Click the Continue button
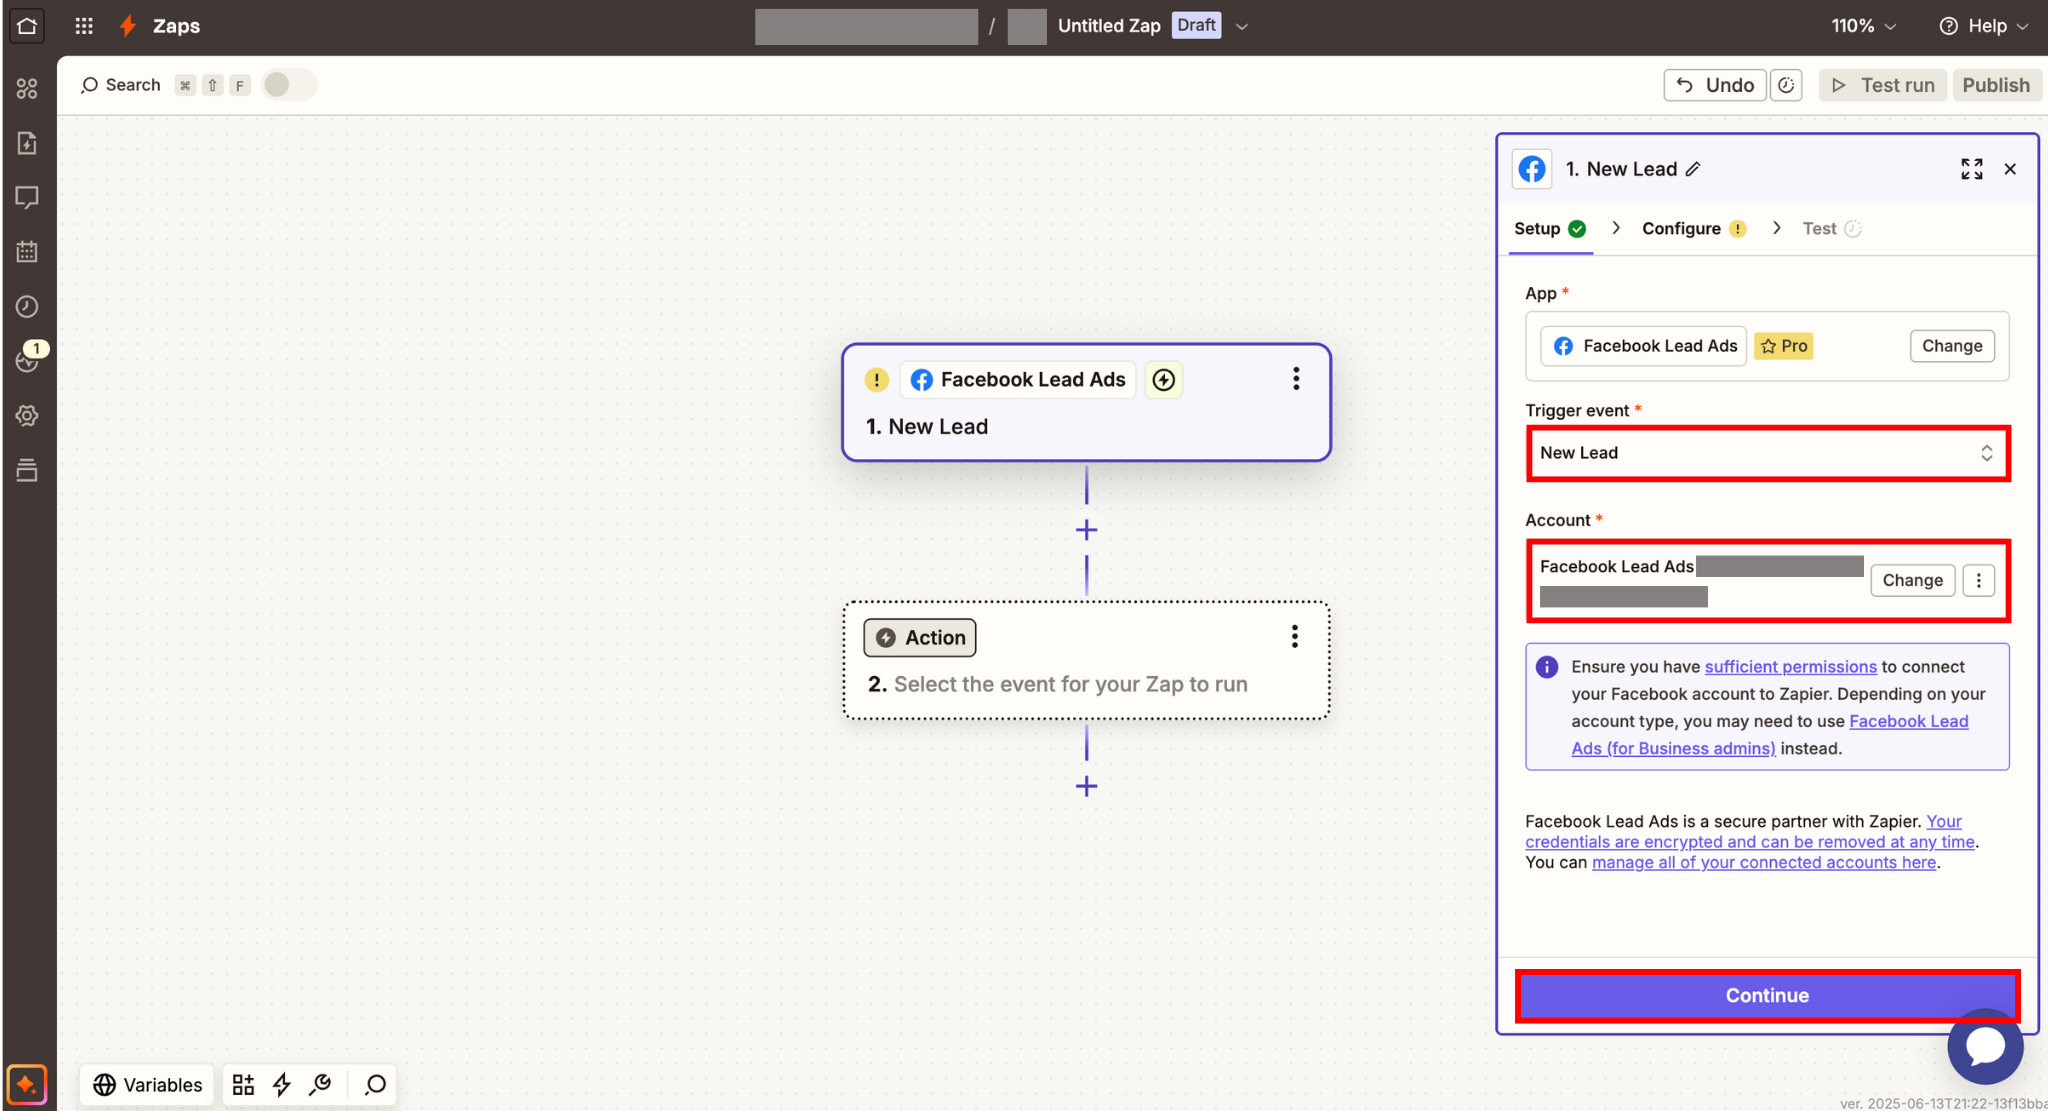Image resolution: width=2048 pixels, height=1111 pixels. tap(1767, 995)
